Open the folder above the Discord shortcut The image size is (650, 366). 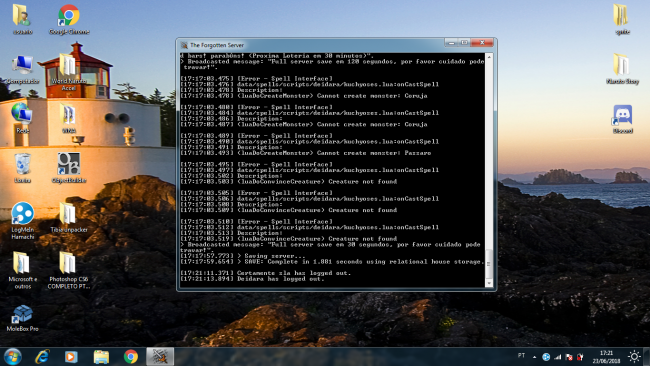coord(622,69)
